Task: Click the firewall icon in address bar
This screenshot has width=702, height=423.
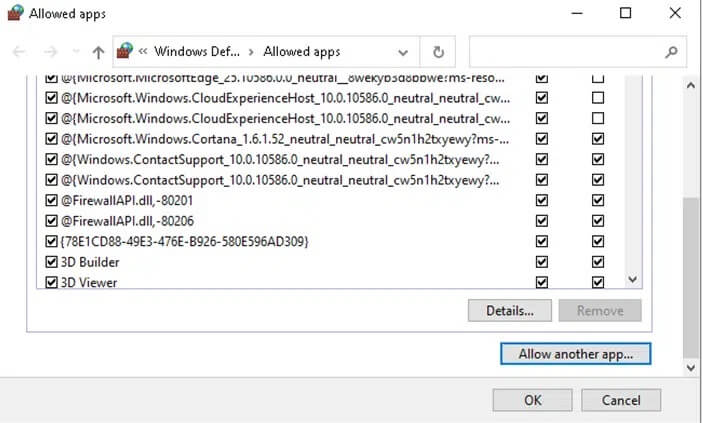Action: [x=125, y=51]
